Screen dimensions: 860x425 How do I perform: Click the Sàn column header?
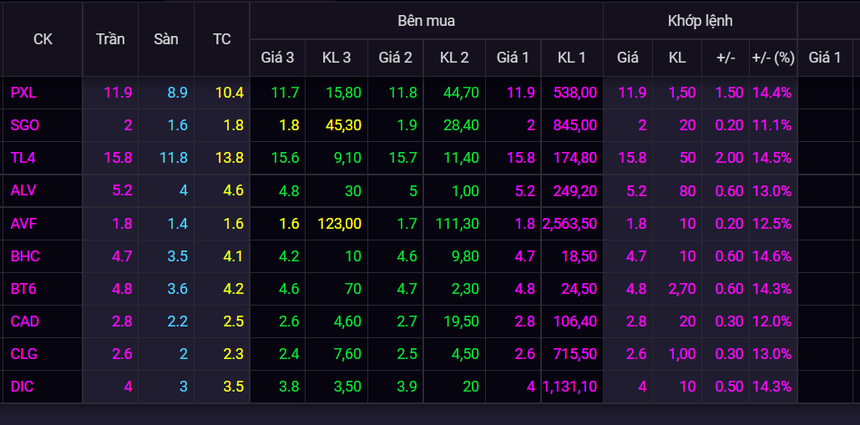pos(166,39)
